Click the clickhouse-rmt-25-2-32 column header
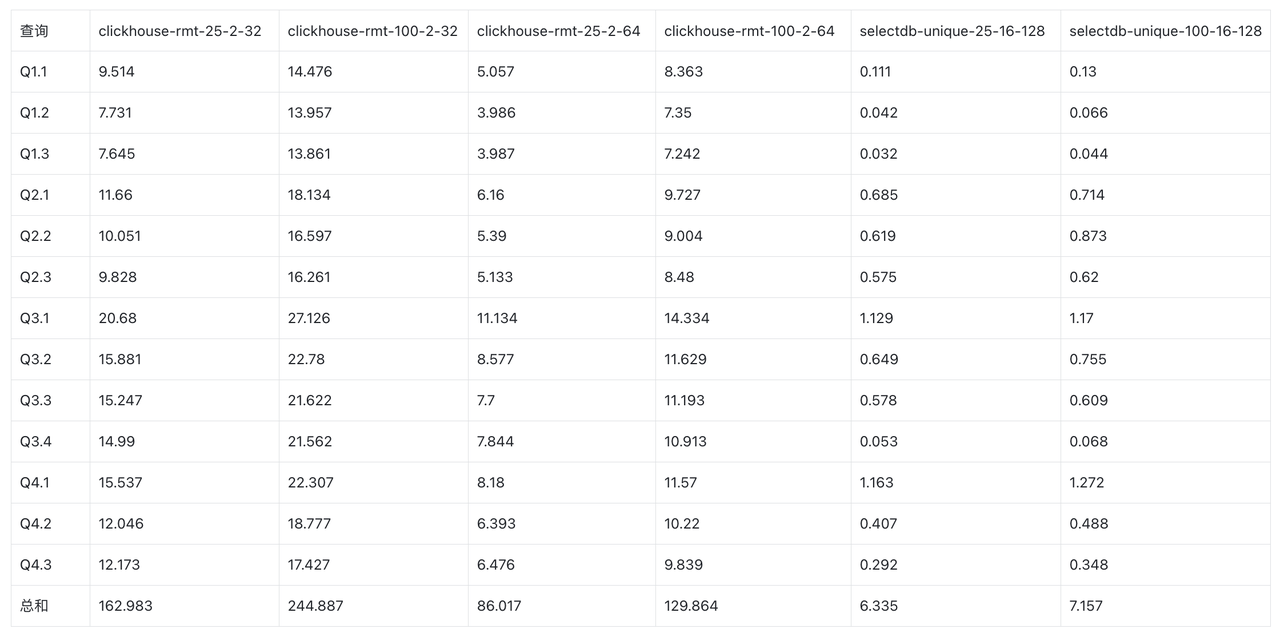This screenshot has height=637, width=1280. pyautogui.click(x=180, y=31)
